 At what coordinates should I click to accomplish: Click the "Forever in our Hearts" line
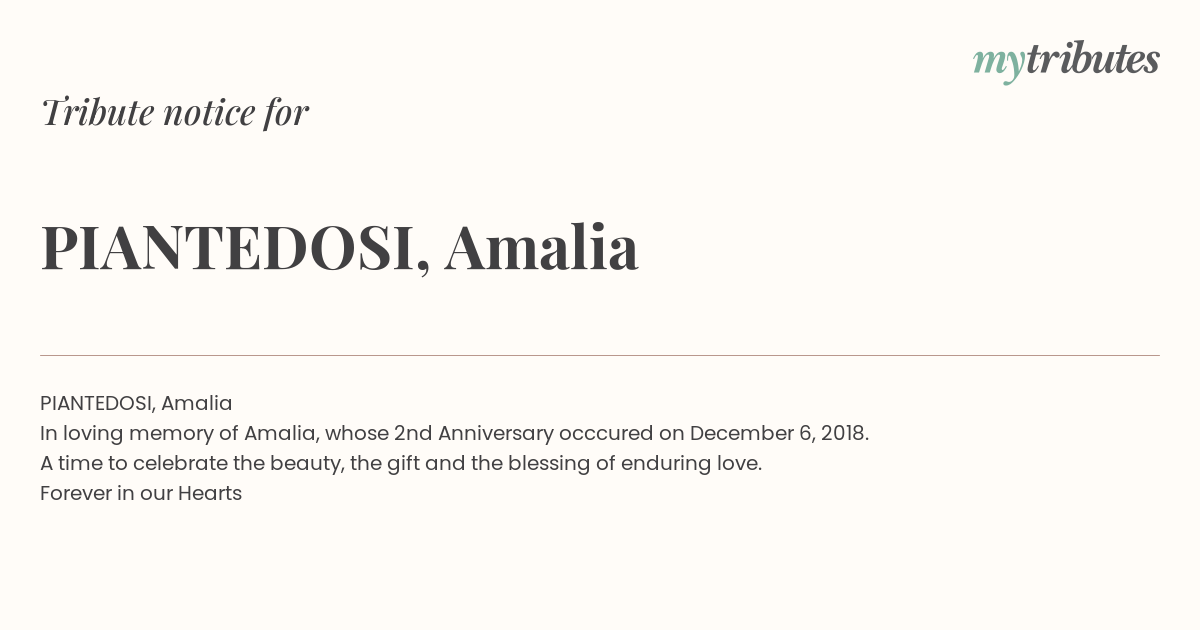[x=141, y=493]
